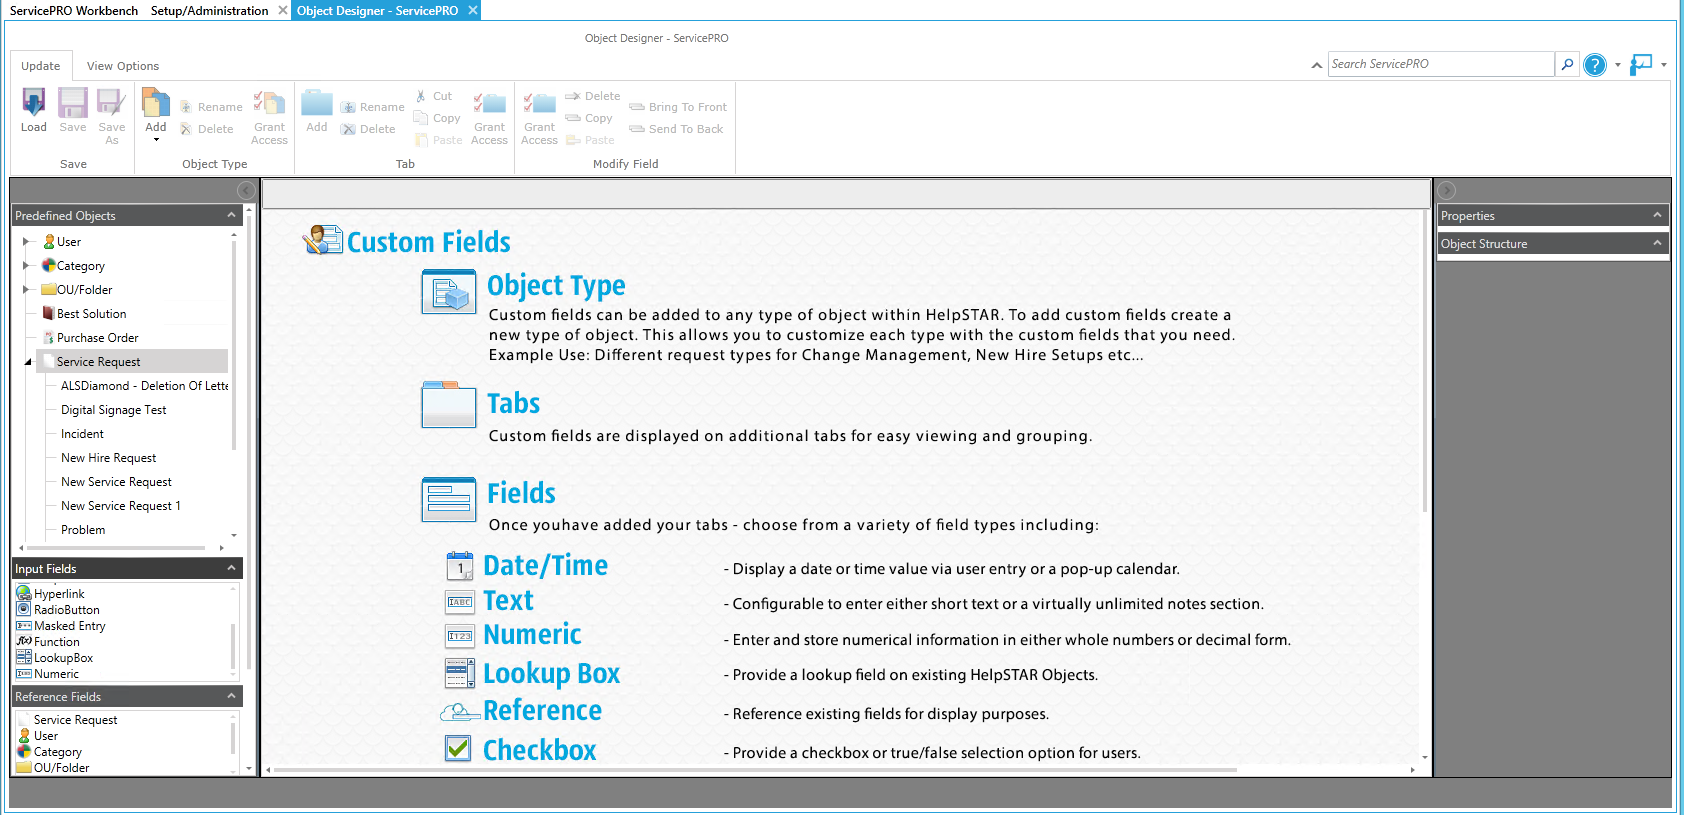Expand the Category tree node

[27, 265]
